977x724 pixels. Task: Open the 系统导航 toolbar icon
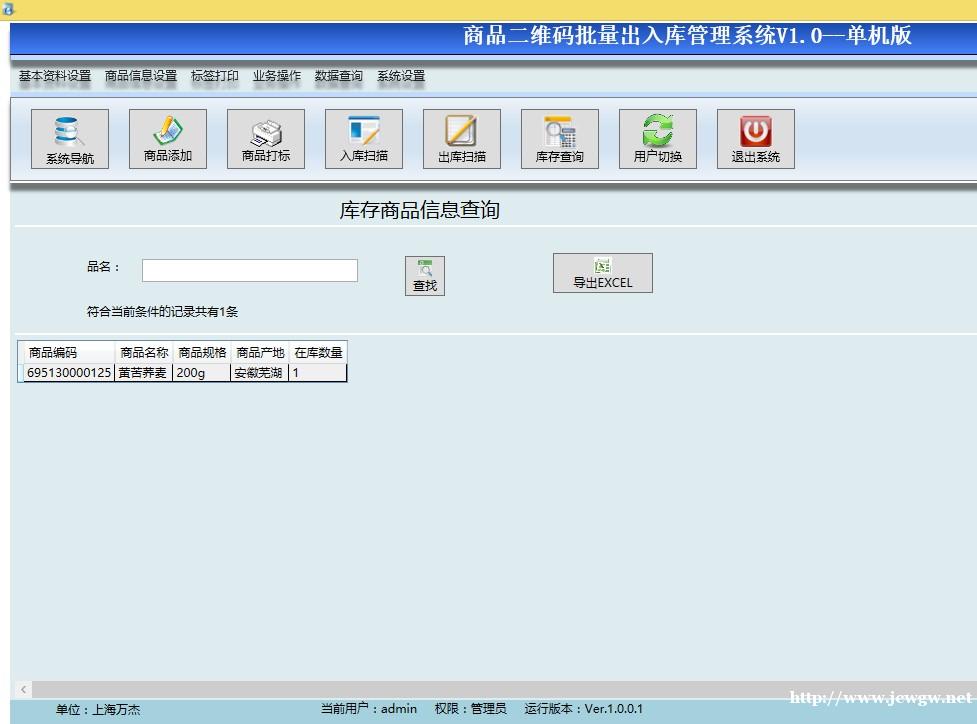click(x=70, y=139)
